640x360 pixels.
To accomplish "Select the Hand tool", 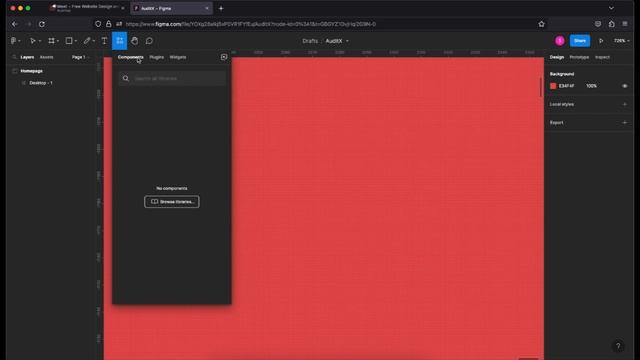I will (135, 41).
